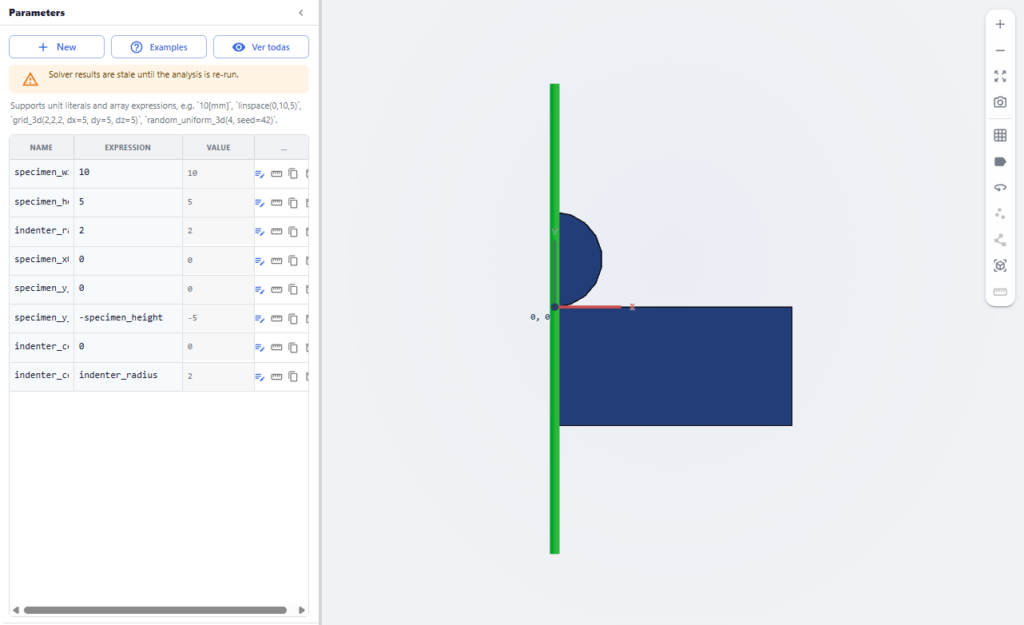The width and height of the screenshot is (1024, 625).
Task: Add a parameter with the New button
Action: coord(57,47)
